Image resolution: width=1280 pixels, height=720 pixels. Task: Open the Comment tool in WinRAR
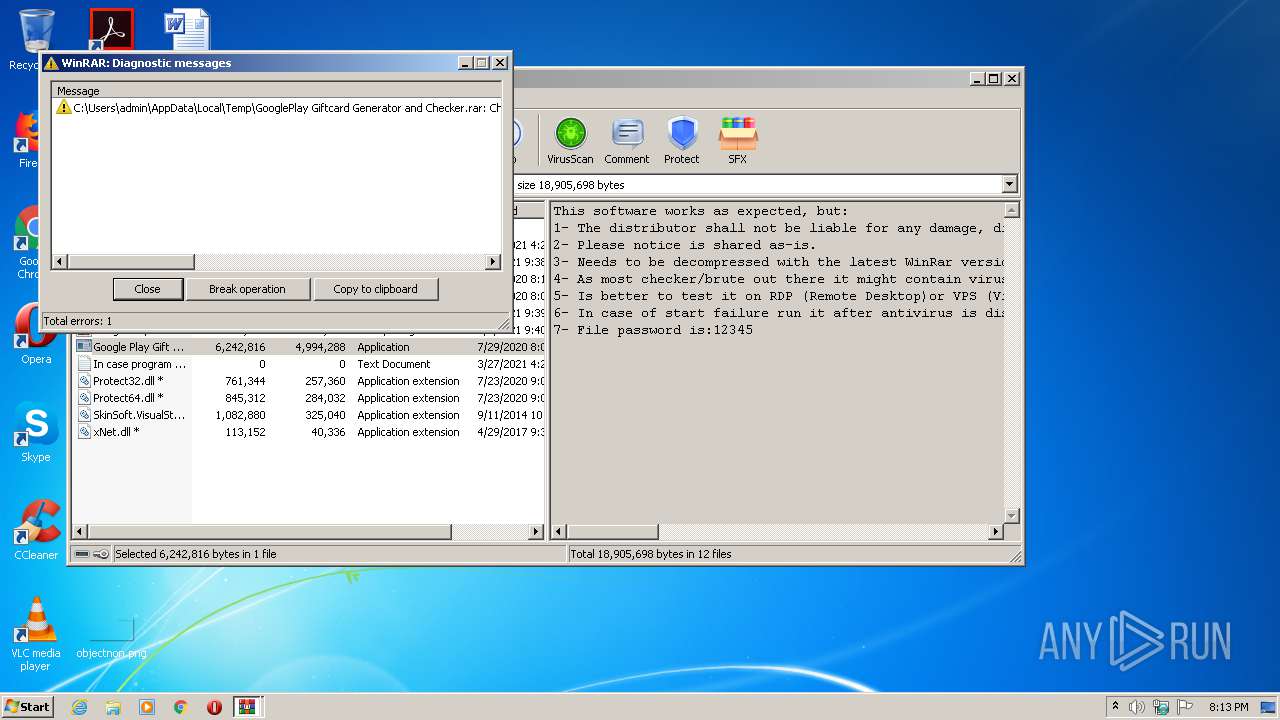(627, 140)
